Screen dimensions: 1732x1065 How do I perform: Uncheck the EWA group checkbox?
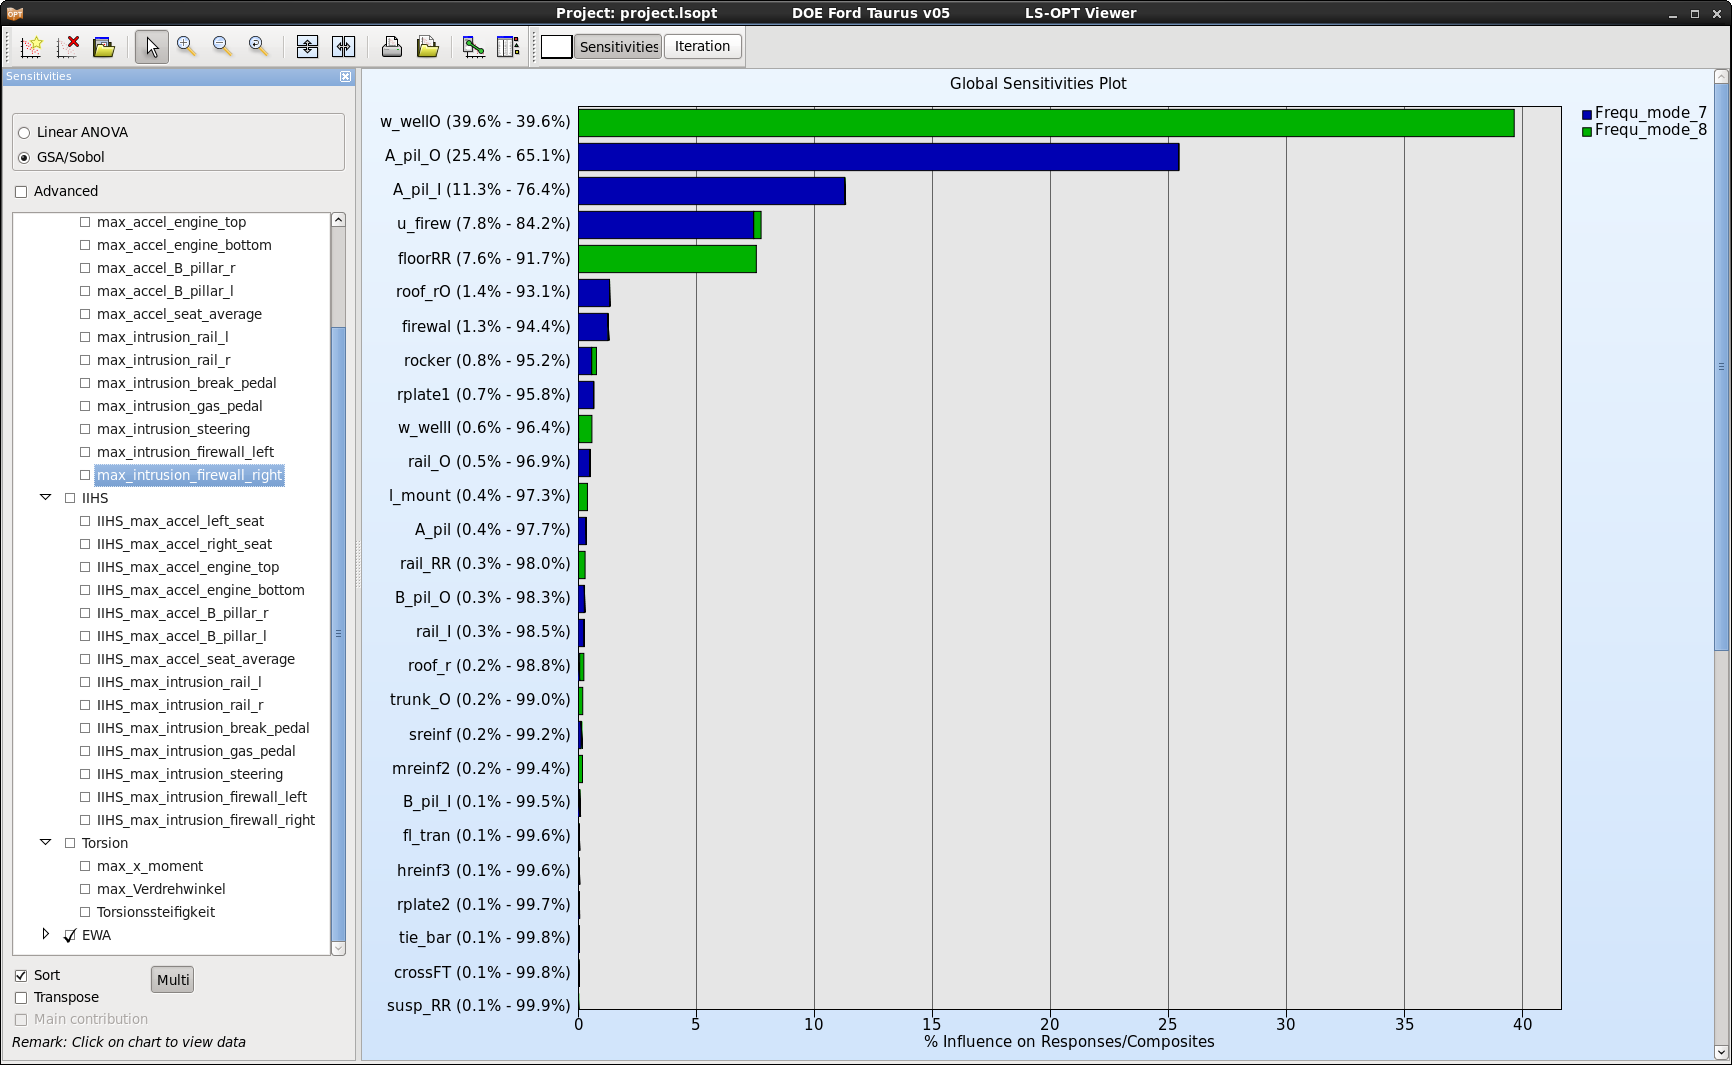(70, 935)
